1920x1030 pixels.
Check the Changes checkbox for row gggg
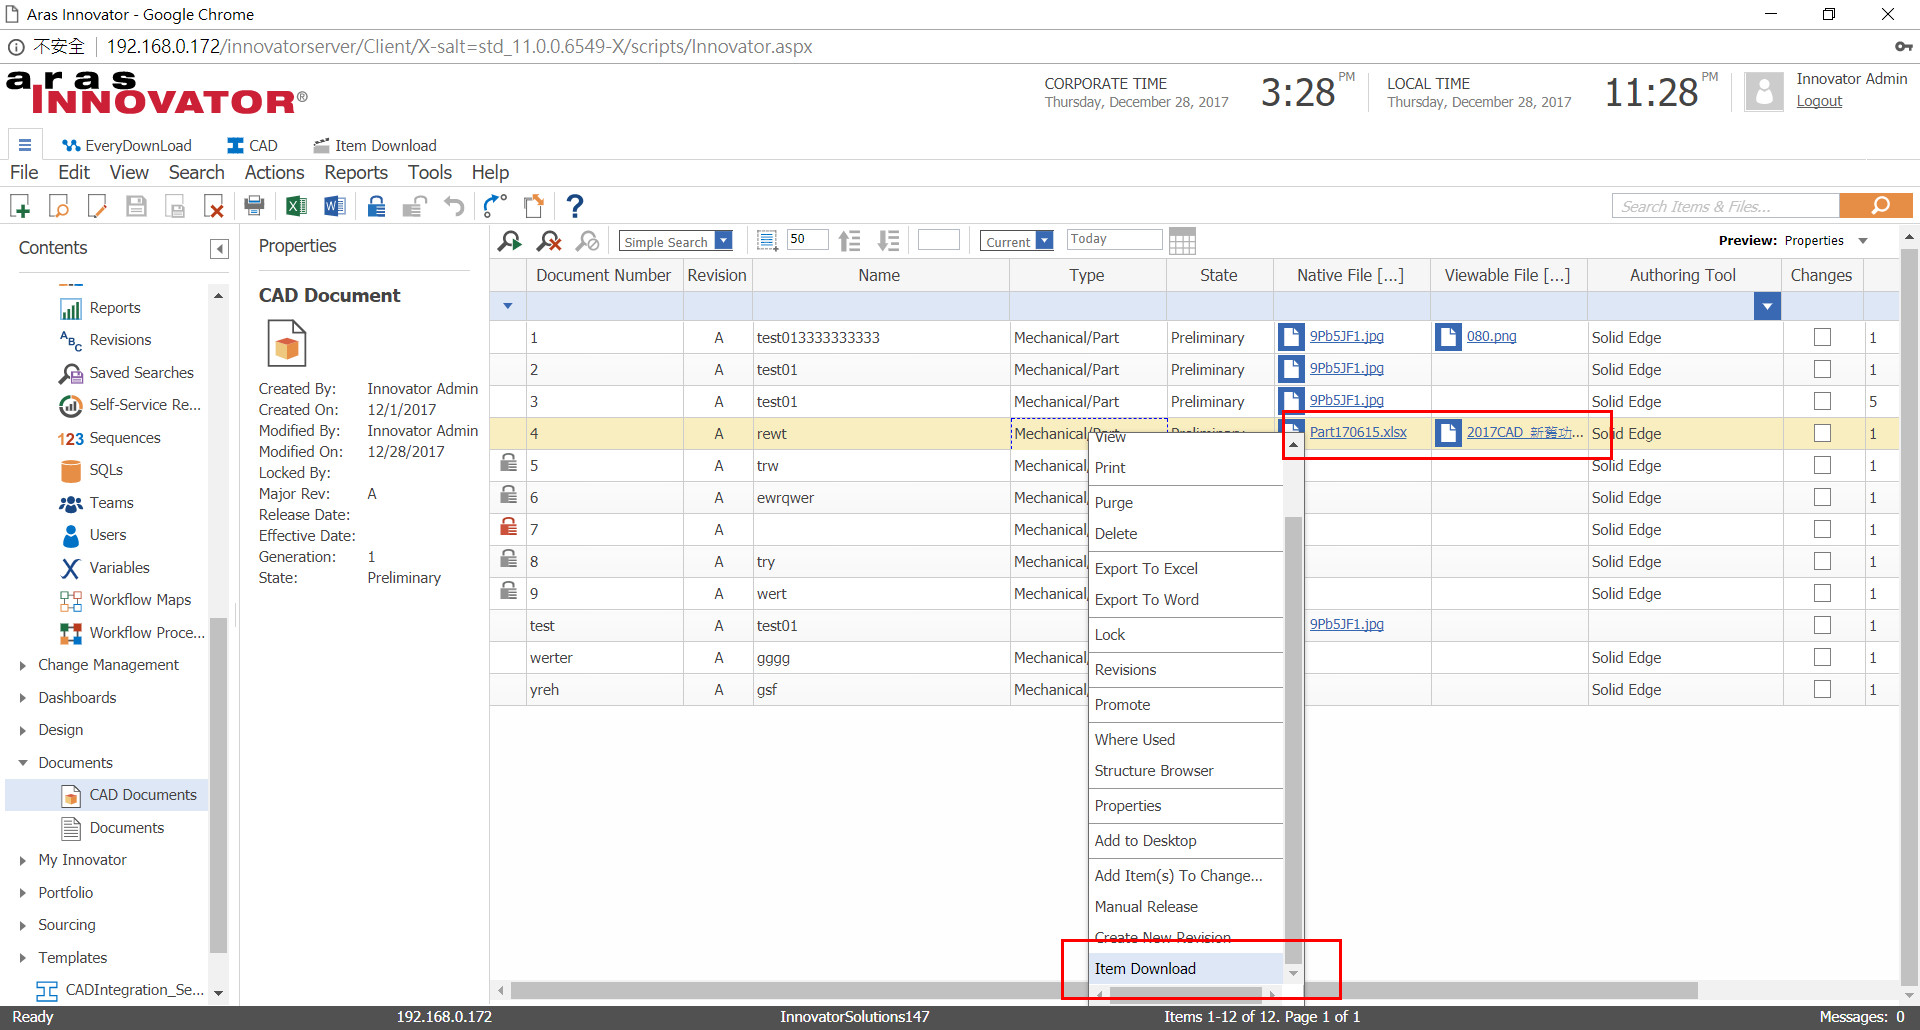pyautogui.click(x=1823, y=657)
